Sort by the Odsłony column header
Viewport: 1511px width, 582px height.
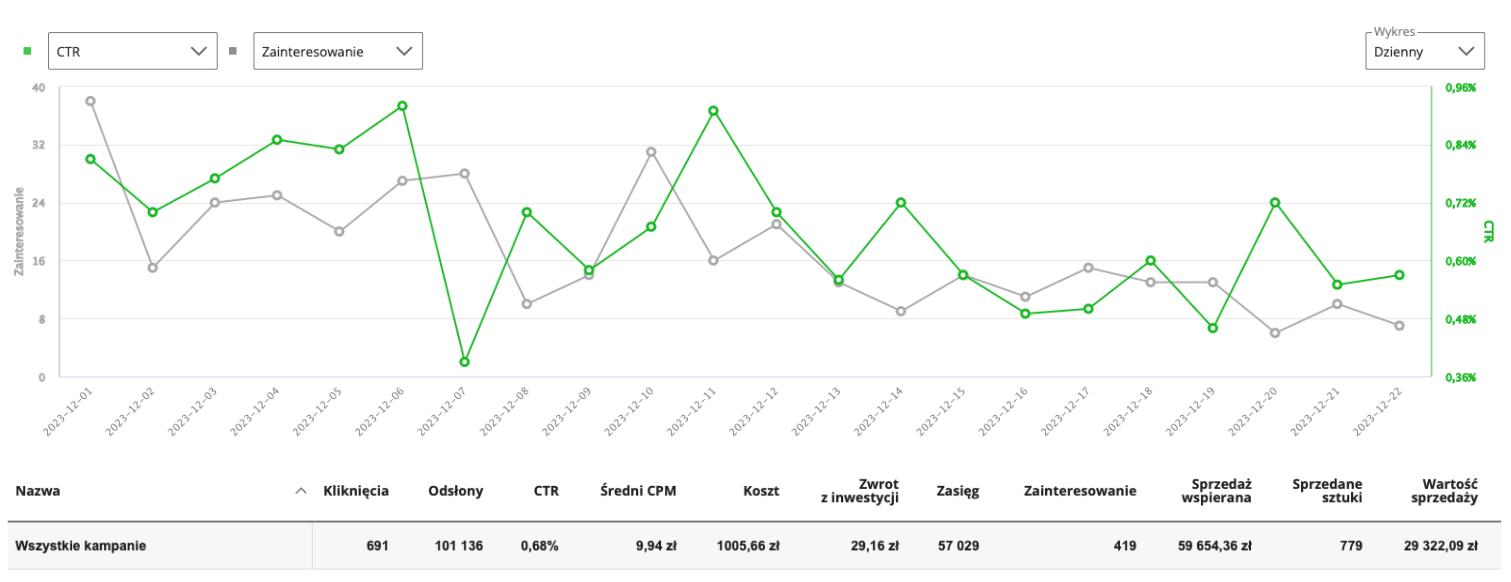455,491
